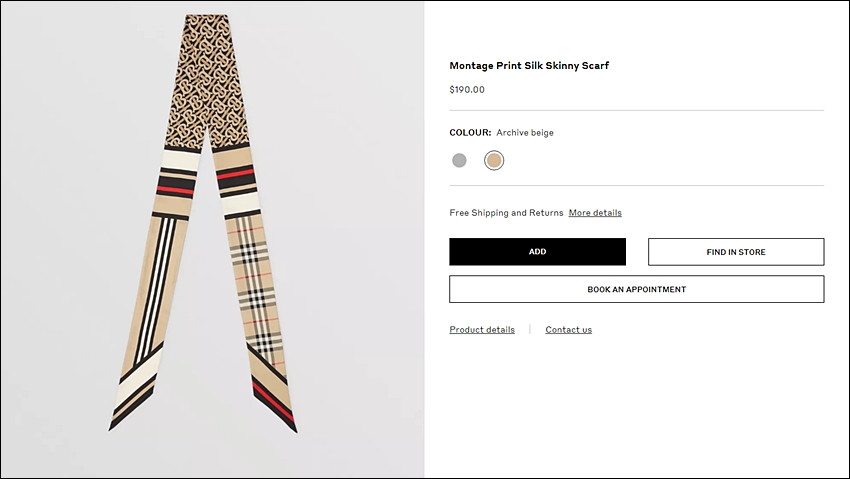850x479 pixels.
Task: Click the white stripe band on the left tail
Action: [x=181, y=159]
